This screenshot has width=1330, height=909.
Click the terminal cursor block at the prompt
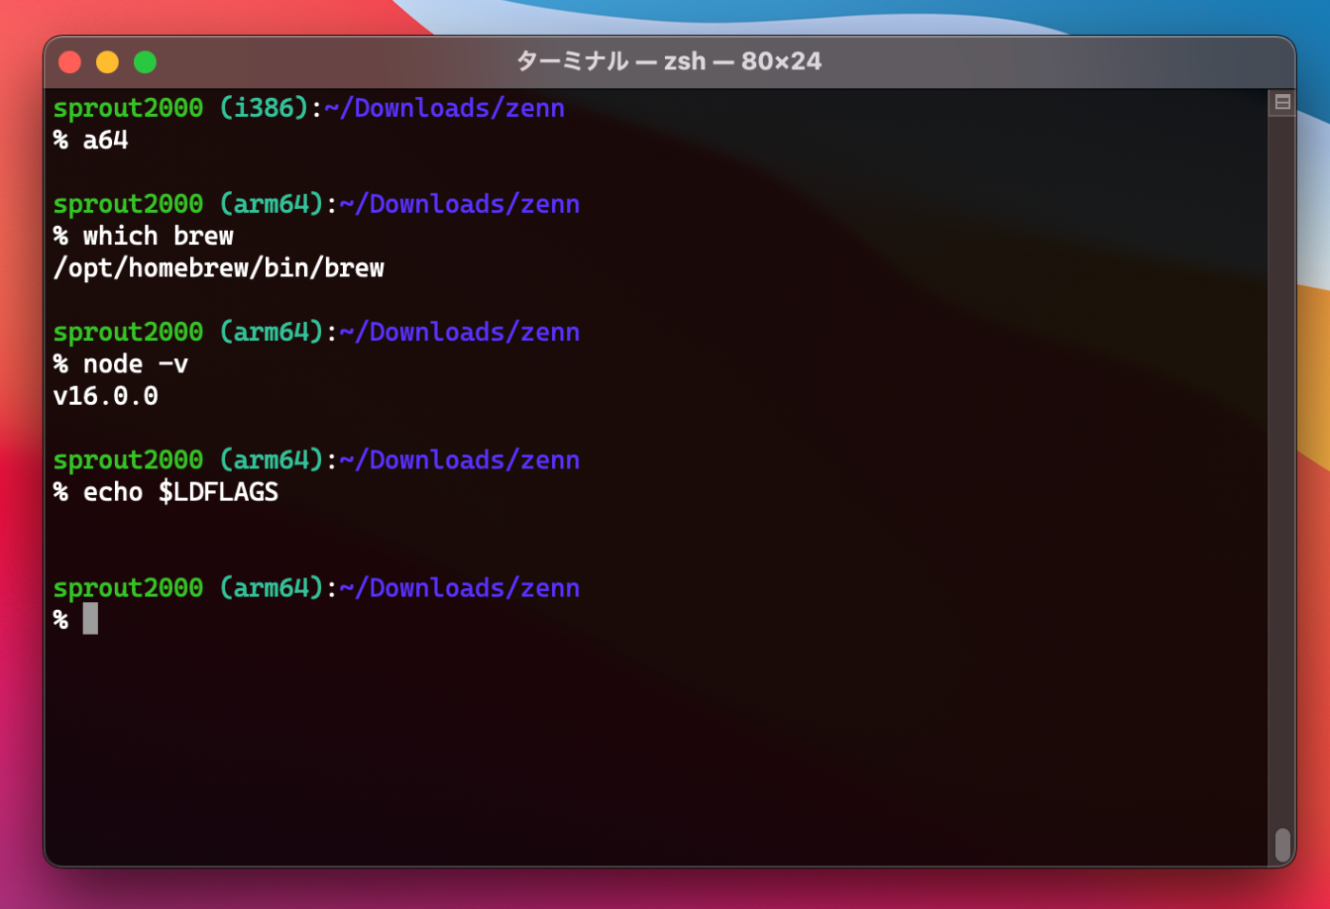90,619
